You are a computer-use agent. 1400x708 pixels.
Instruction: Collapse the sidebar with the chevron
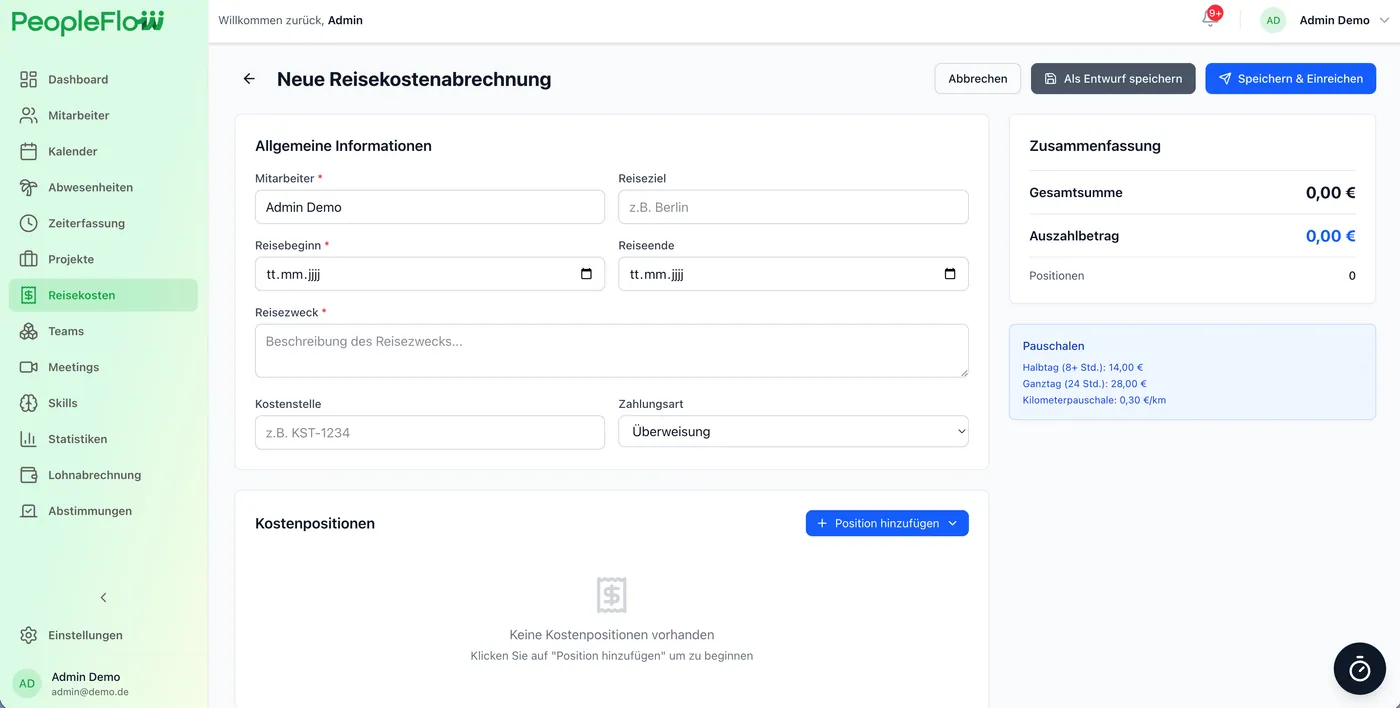pyautogui.click(x=103, y=597)
